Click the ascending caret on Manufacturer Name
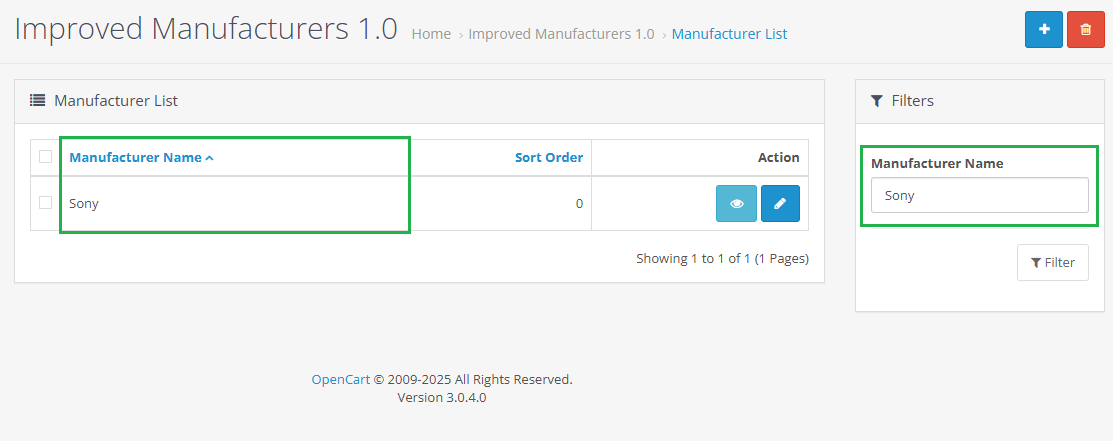1113x441 pixels. click(209, 158)
